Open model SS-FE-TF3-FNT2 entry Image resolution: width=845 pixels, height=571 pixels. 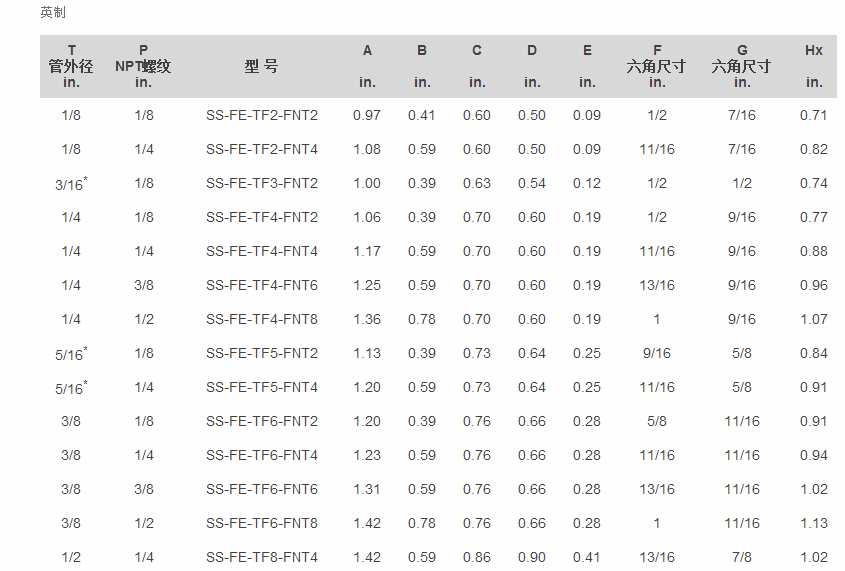coord(261,183)
